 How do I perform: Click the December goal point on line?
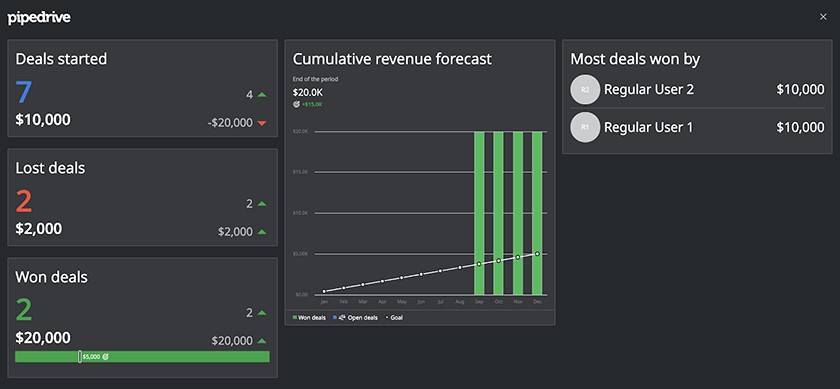(537, 254)
